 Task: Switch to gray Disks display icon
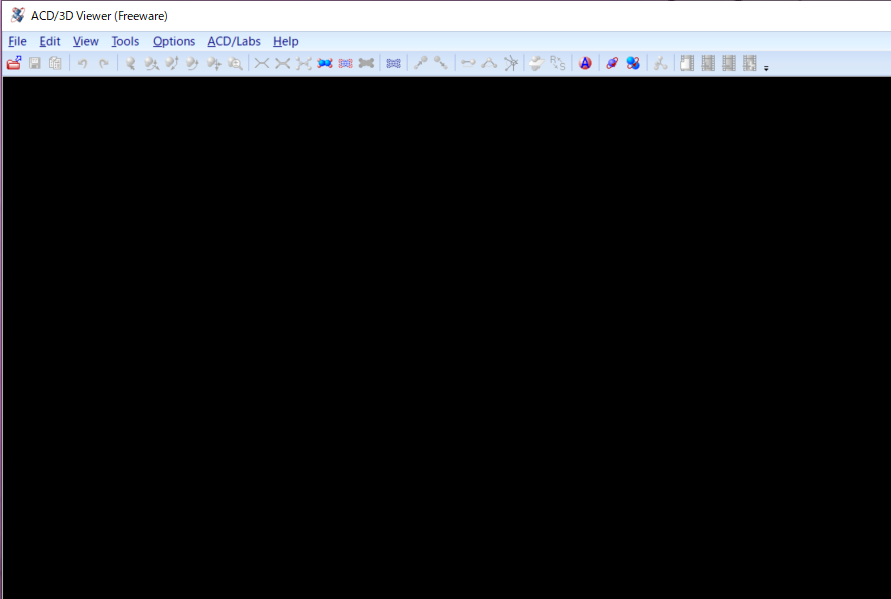pyautogui.click(x=367, y=63)
